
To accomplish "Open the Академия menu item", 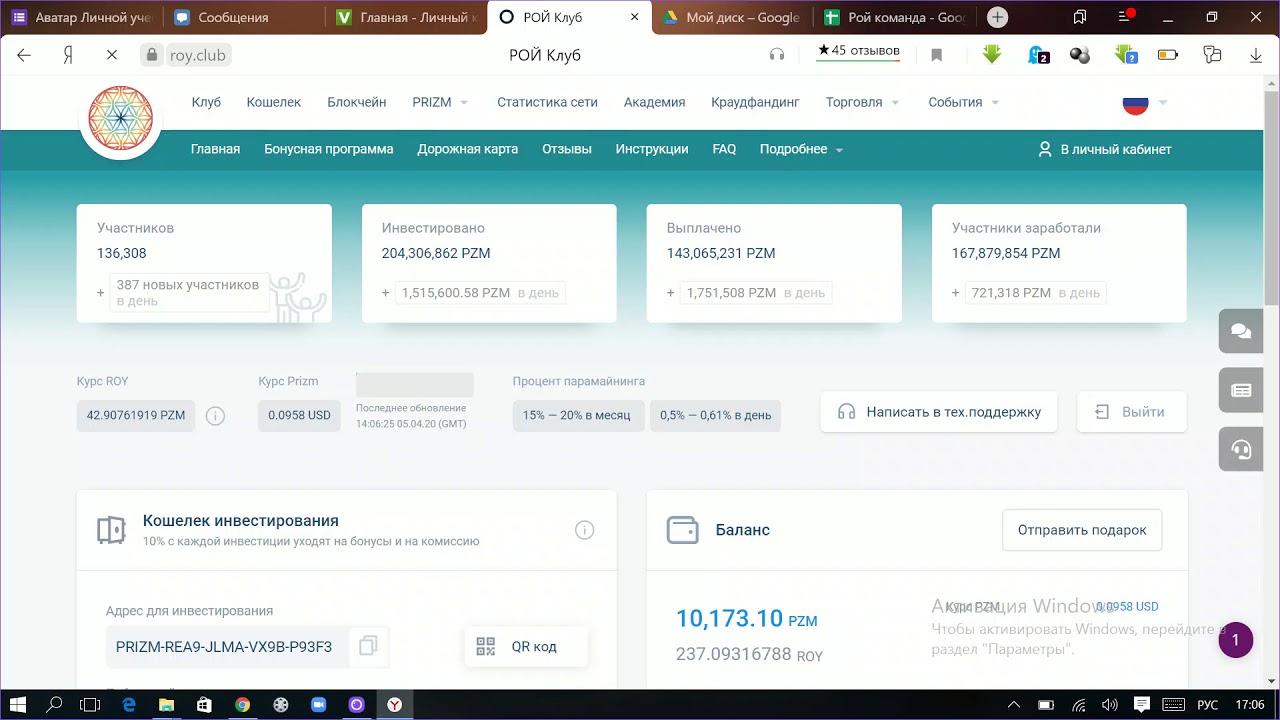I will click(654, 102).
